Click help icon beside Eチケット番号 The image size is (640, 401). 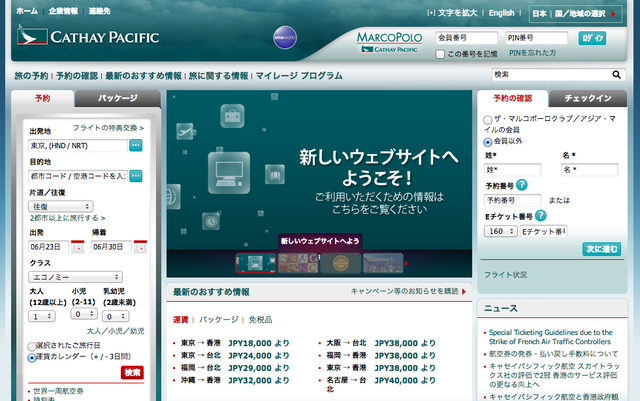[x=540, y=216]
